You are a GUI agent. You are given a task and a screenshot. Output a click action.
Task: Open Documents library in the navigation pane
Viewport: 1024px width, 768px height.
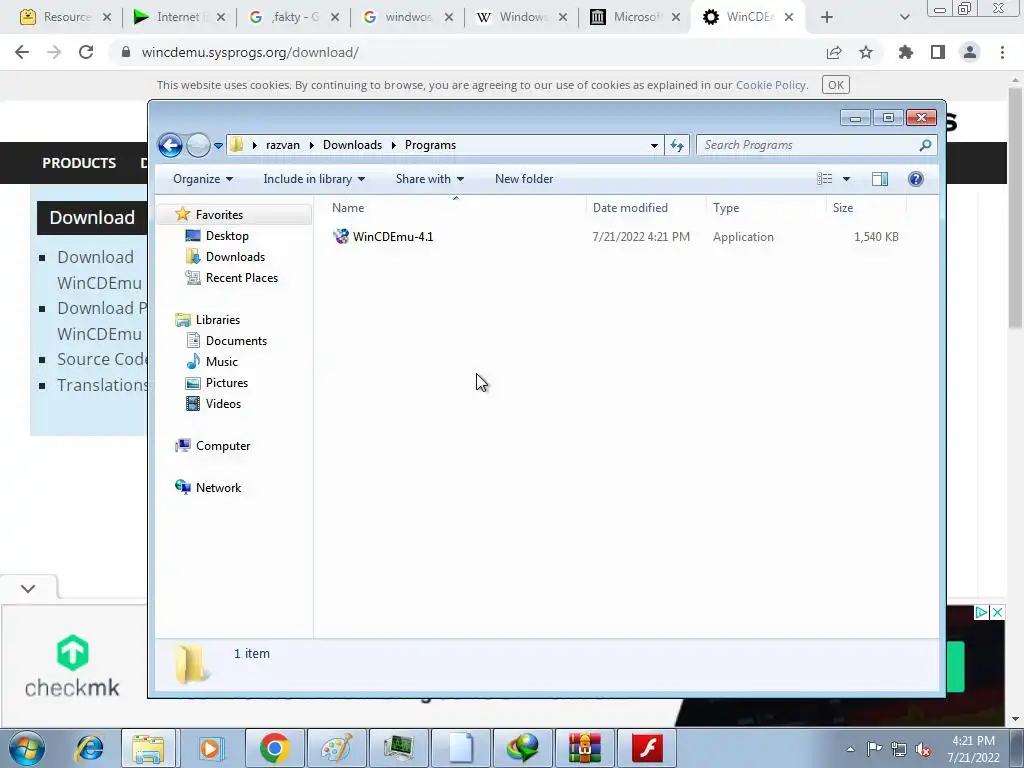tap(236, 340)
